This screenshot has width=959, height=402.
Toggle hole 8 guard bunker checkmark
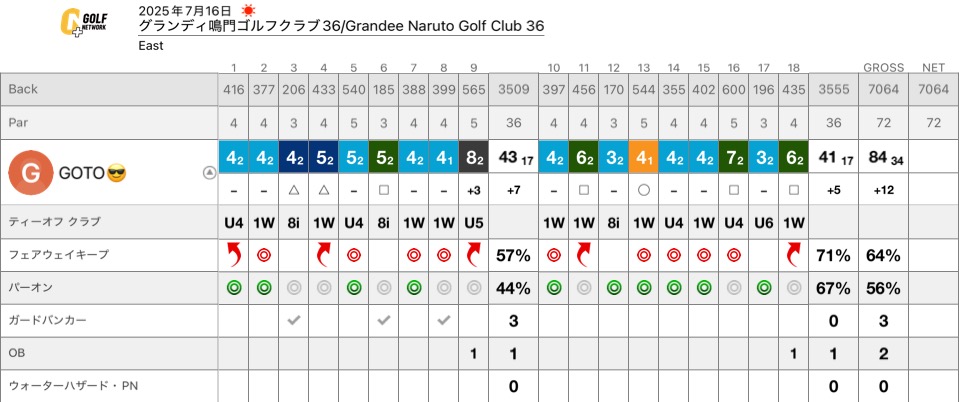[x=443, y=320]
